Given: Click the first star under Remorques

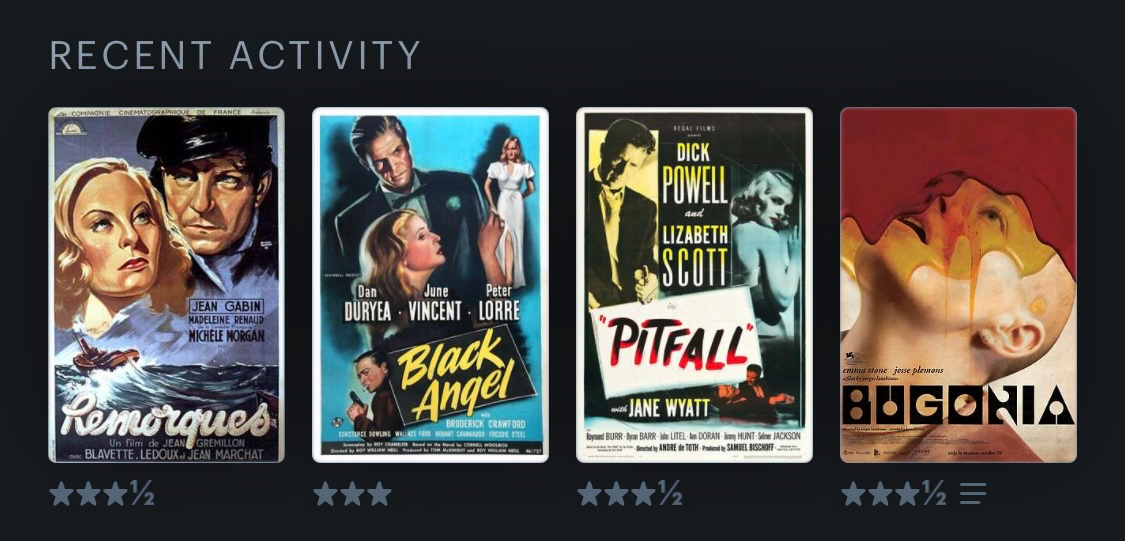Looking at the screenshot, I should click(61, 494).
